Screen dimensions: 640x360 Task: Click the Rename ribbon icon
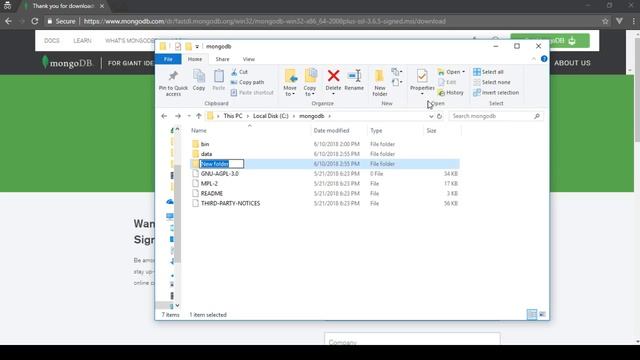tap(354, 76)
